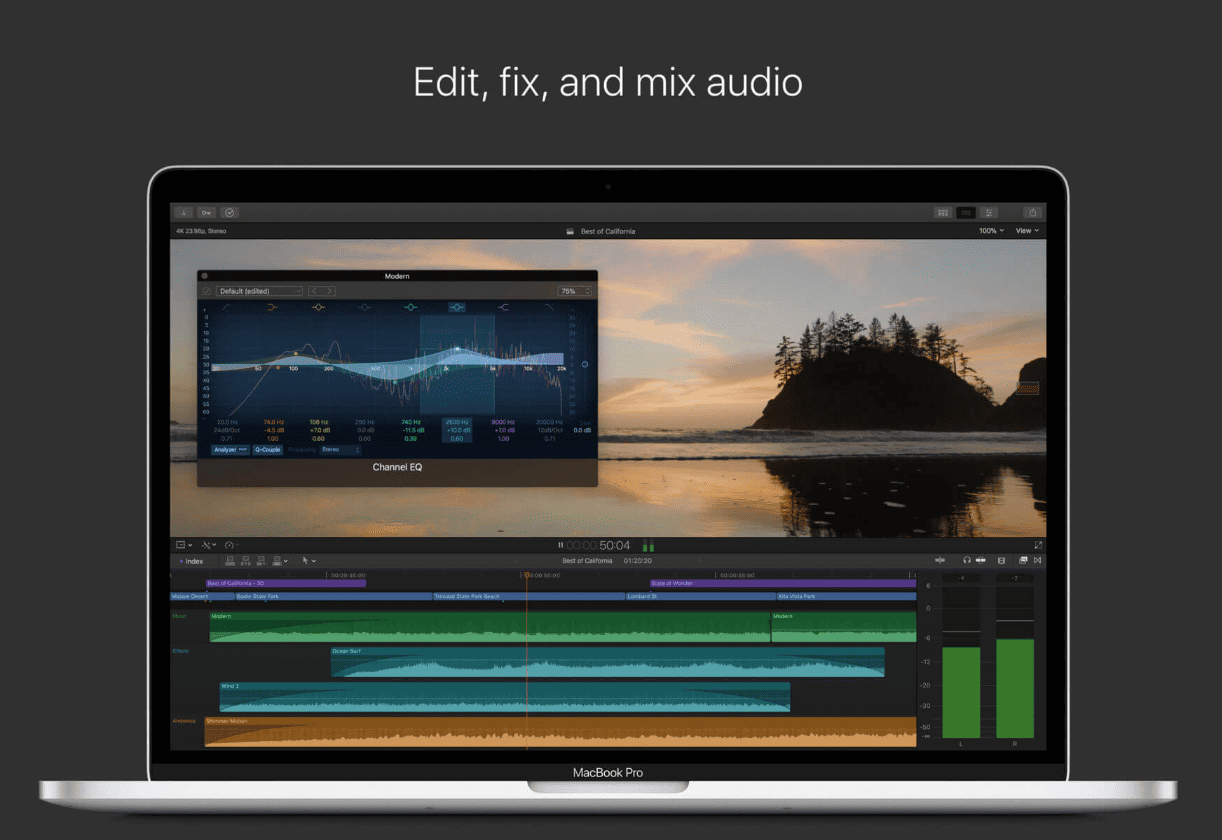Toggle the orange low shelf band icon
The image size is (1222, 840).
coord(272,307)
